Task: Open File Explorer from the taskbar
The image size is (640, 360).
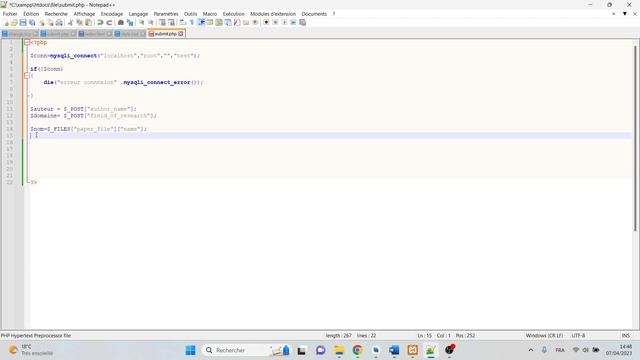Action: (x=339, y=350)
